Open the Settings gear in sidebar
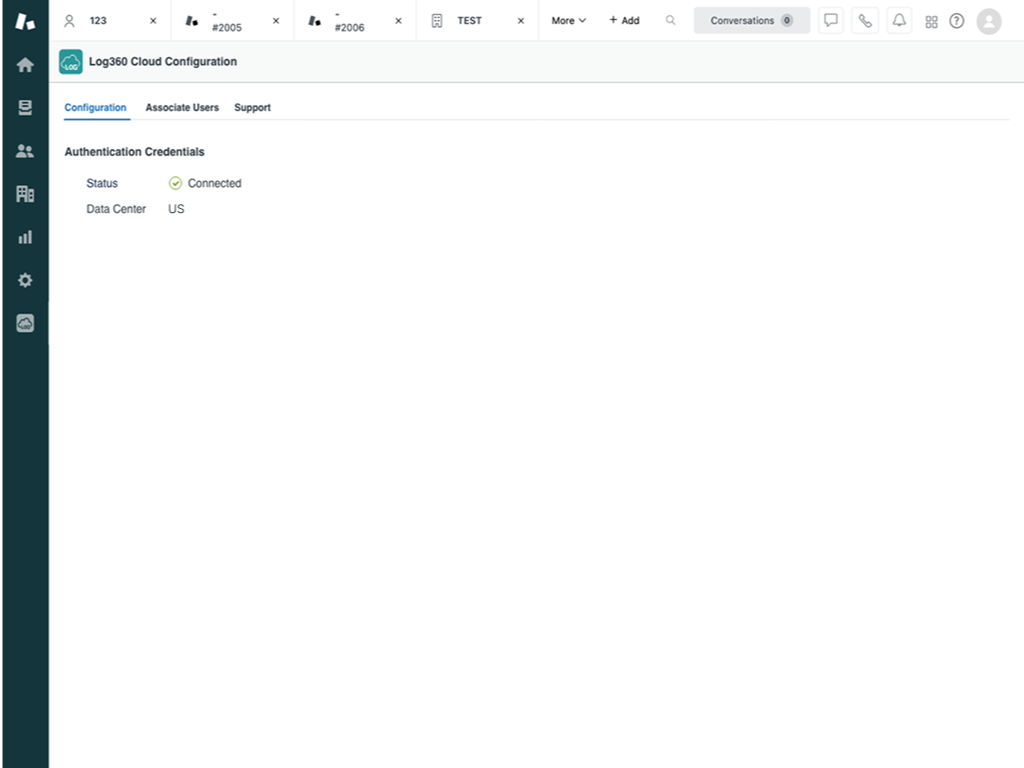This screenshot has height=768, width=1024. (25, 280)
